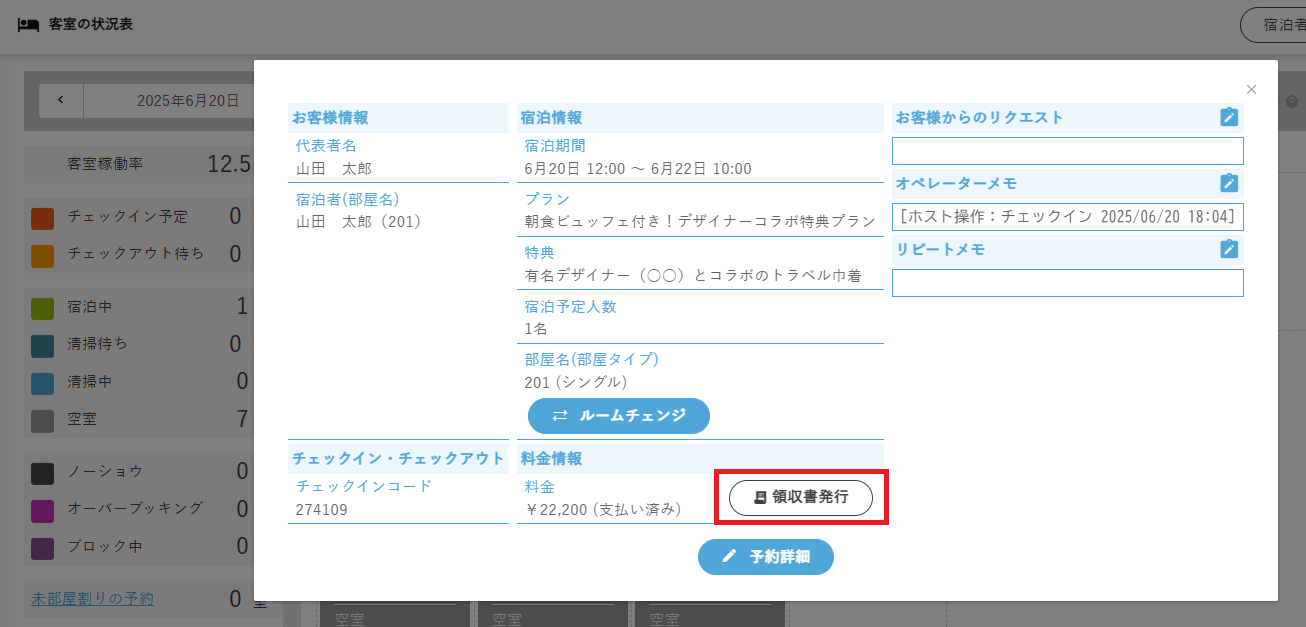Focus the お客様からのリクエスト text field
Viewport: 1306px width, 627px height.
(x=1067, y=151)
